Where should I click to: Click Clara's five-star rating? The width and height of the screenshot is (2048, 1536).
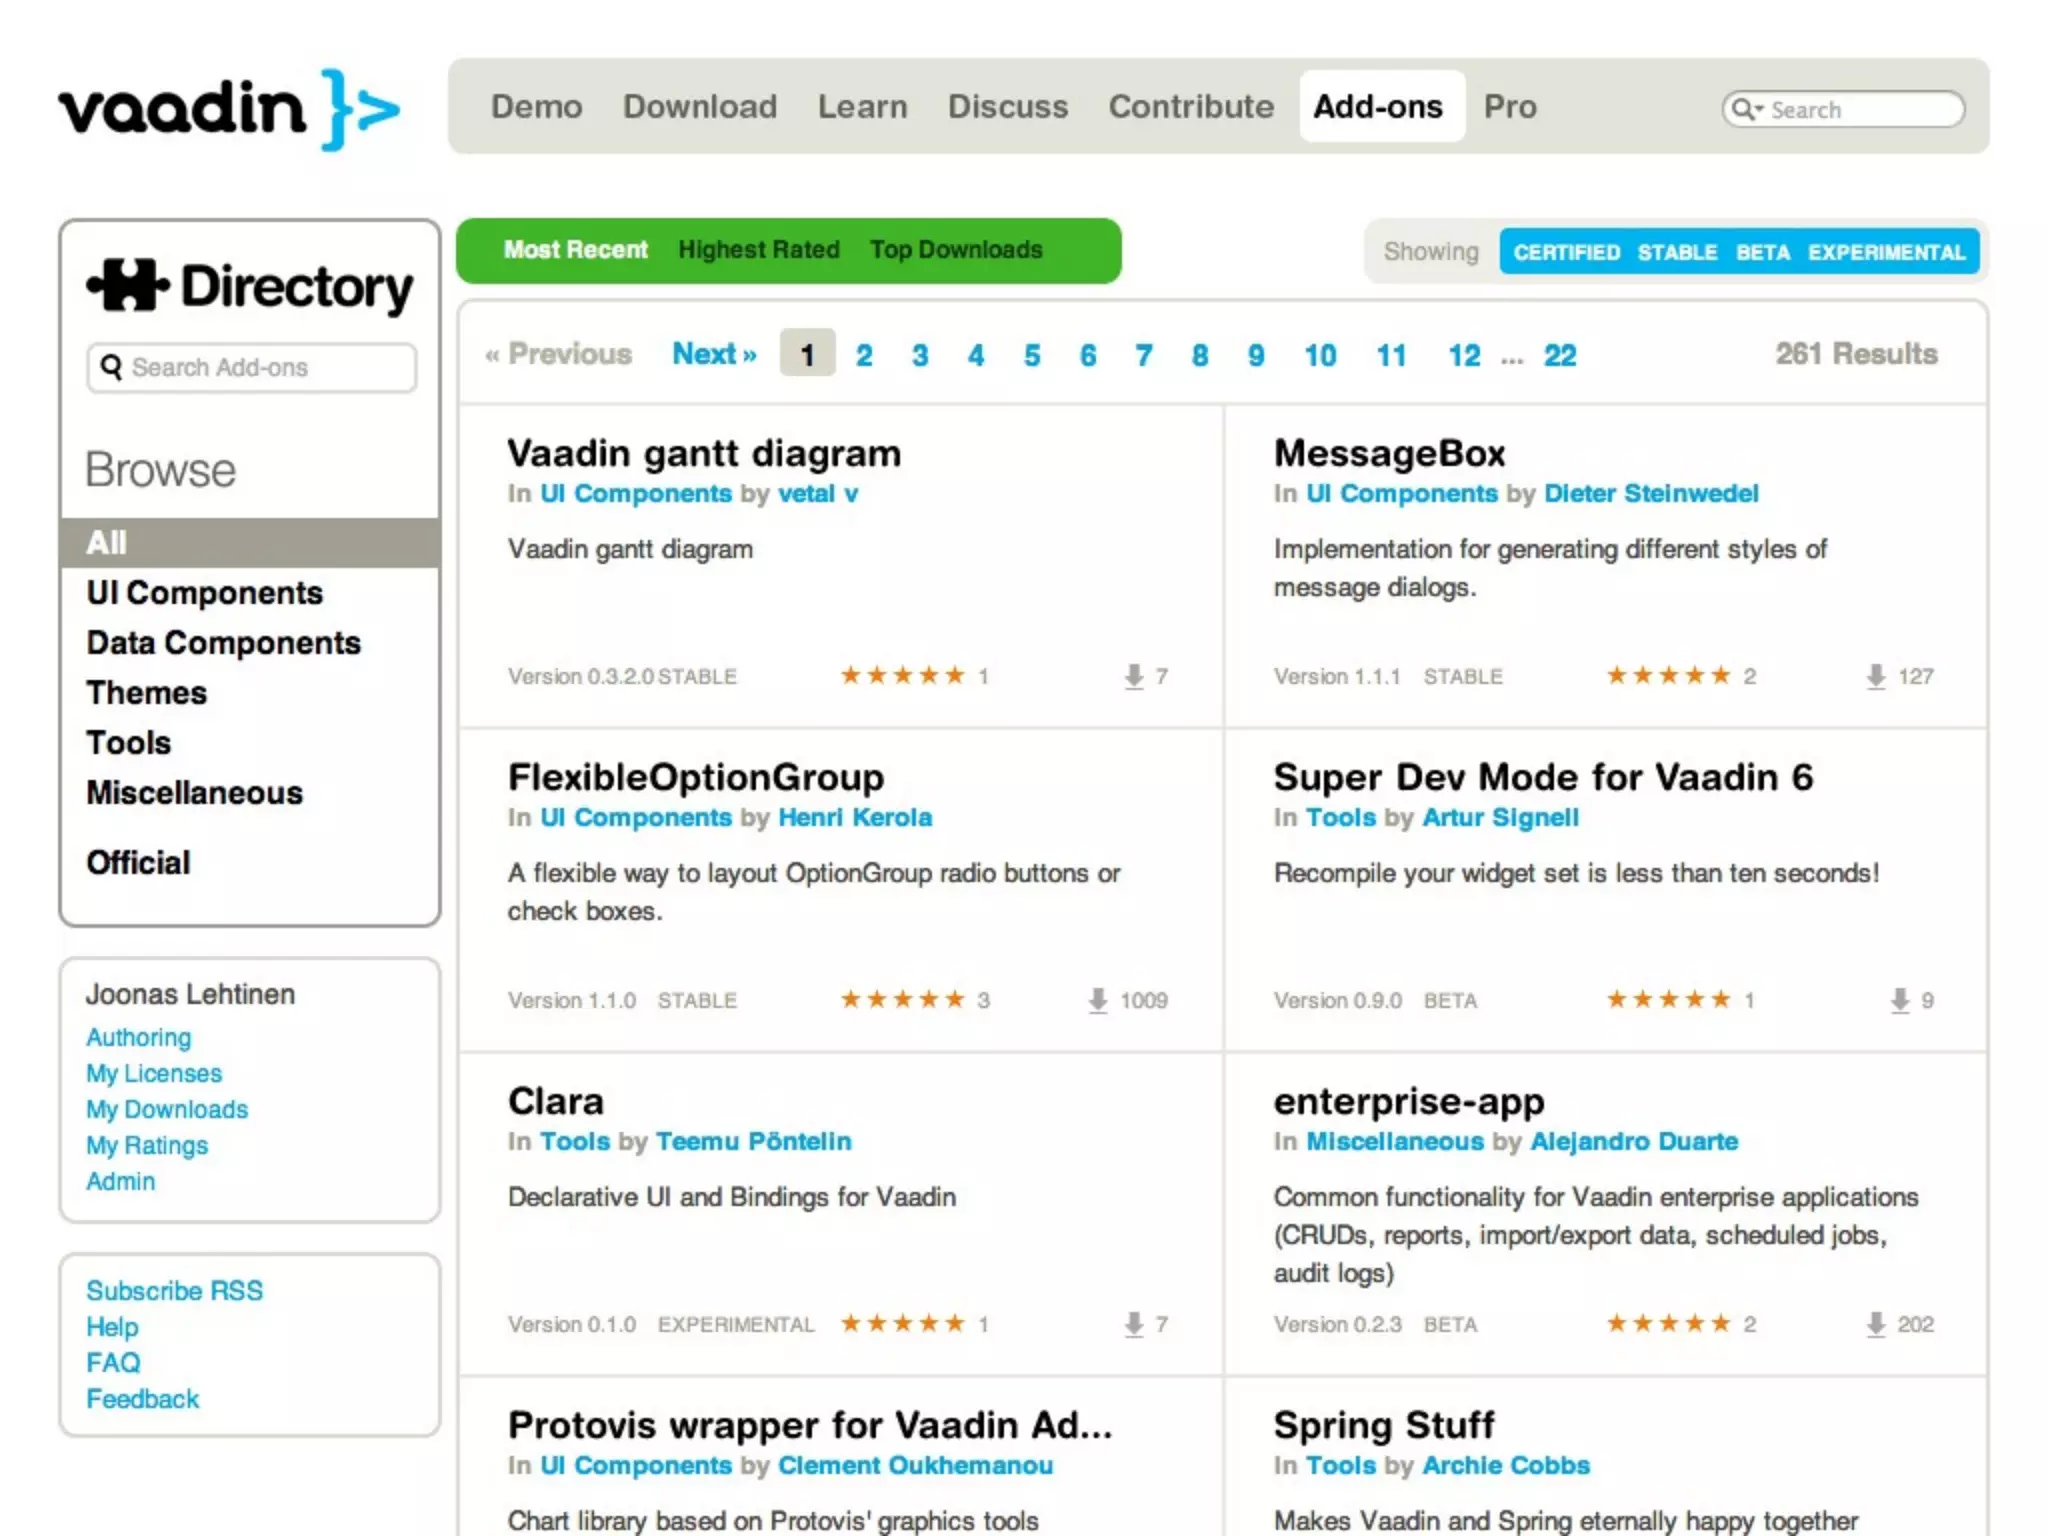click(902, 1324)
